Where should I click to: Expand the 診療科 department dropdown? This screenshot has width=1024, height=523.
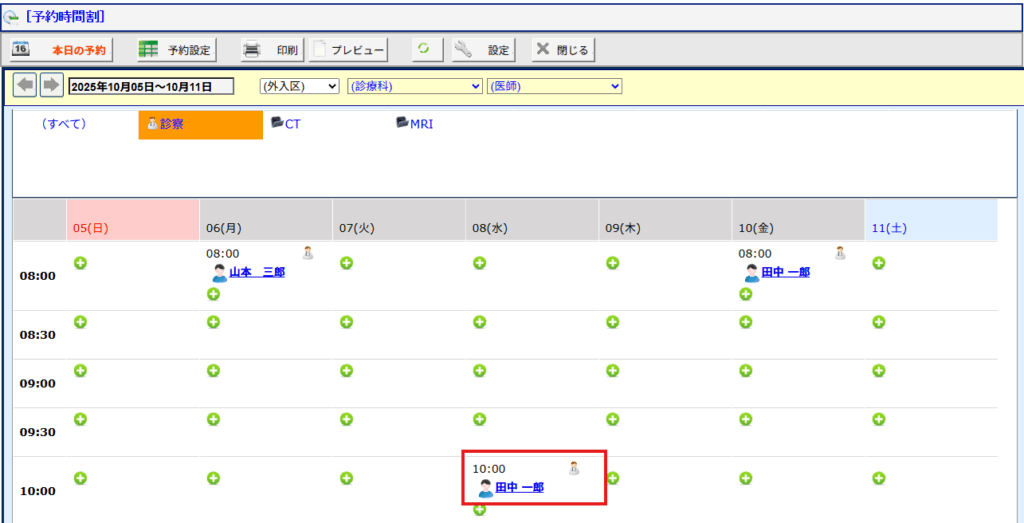point(414,86)
